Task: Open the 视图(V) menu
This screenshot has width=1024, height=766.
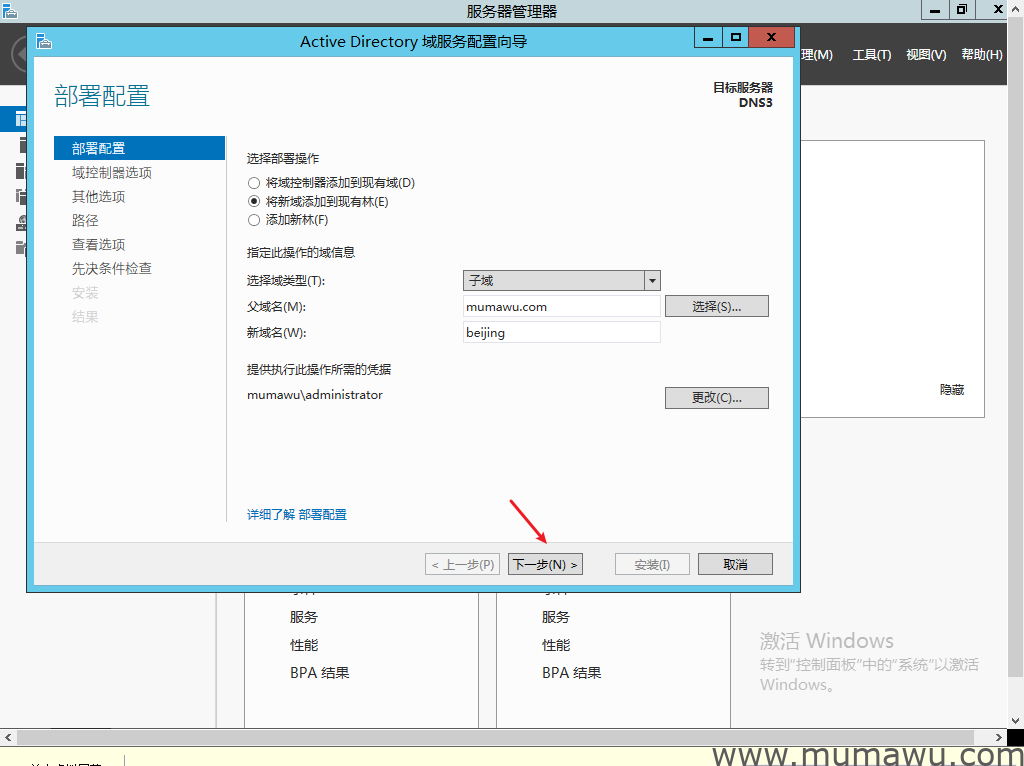Action: [925, 55]
